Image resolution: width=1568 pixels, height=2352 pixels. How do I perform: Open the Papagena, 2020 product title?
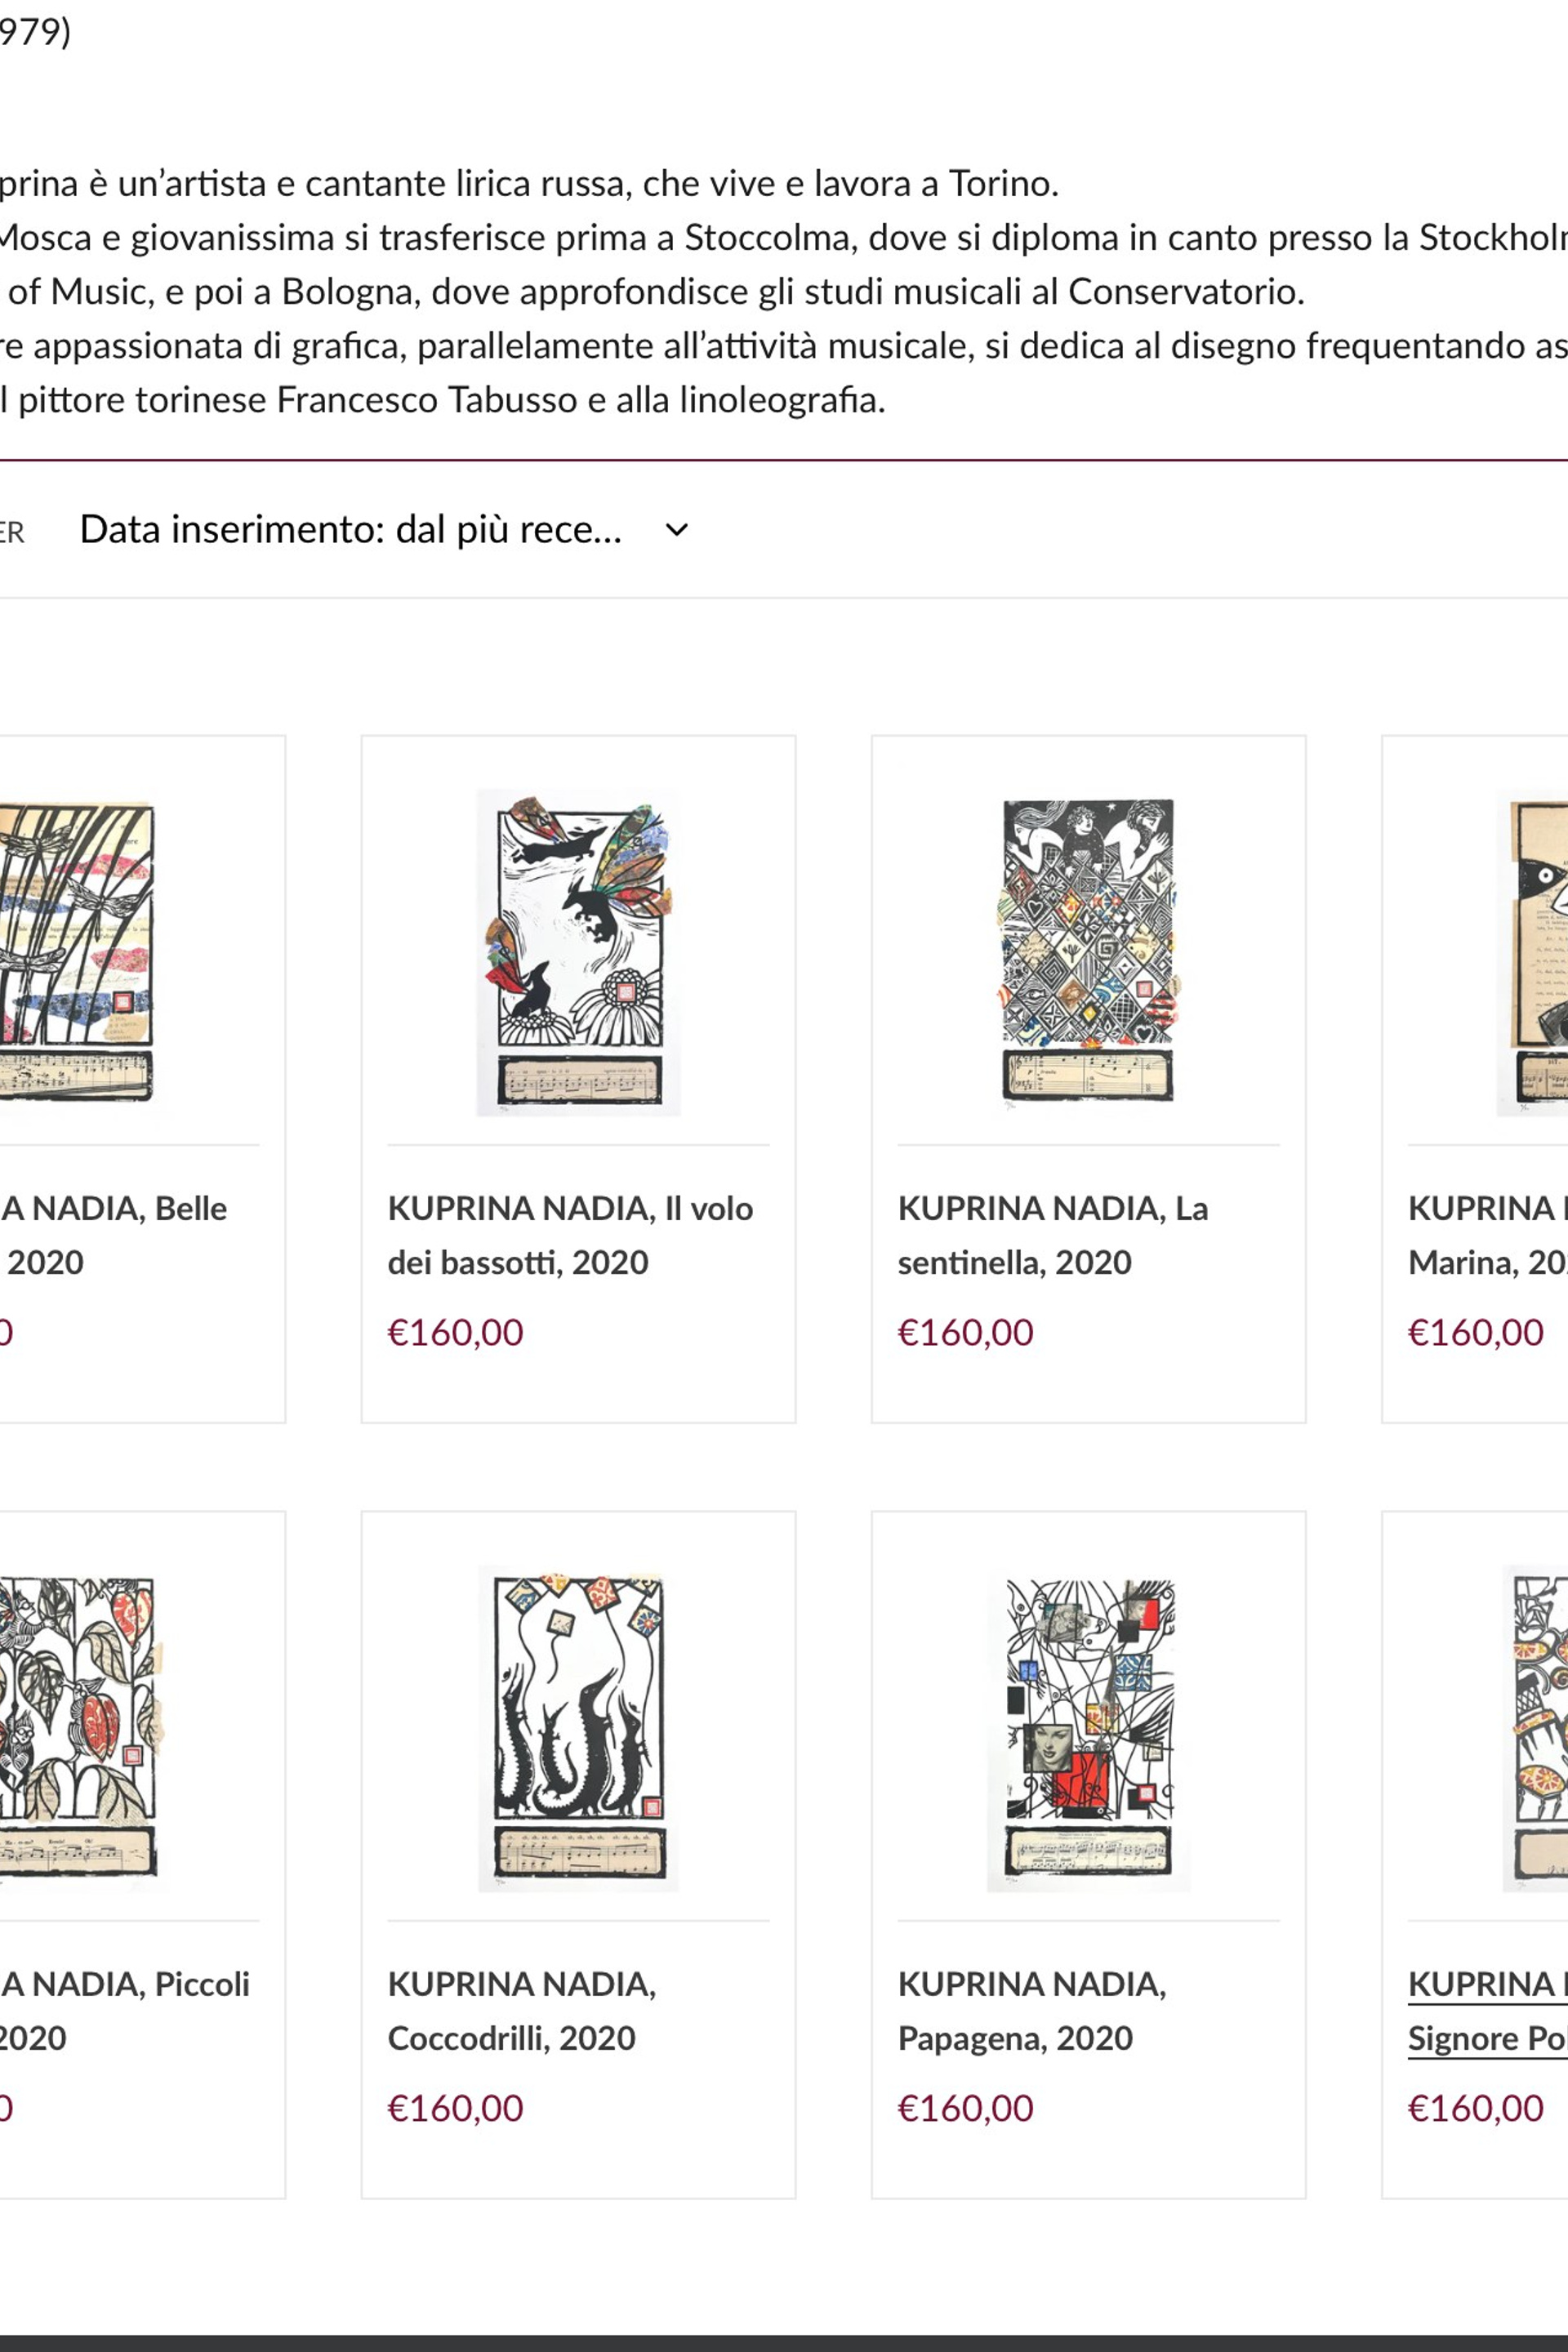point(1031,2011)
